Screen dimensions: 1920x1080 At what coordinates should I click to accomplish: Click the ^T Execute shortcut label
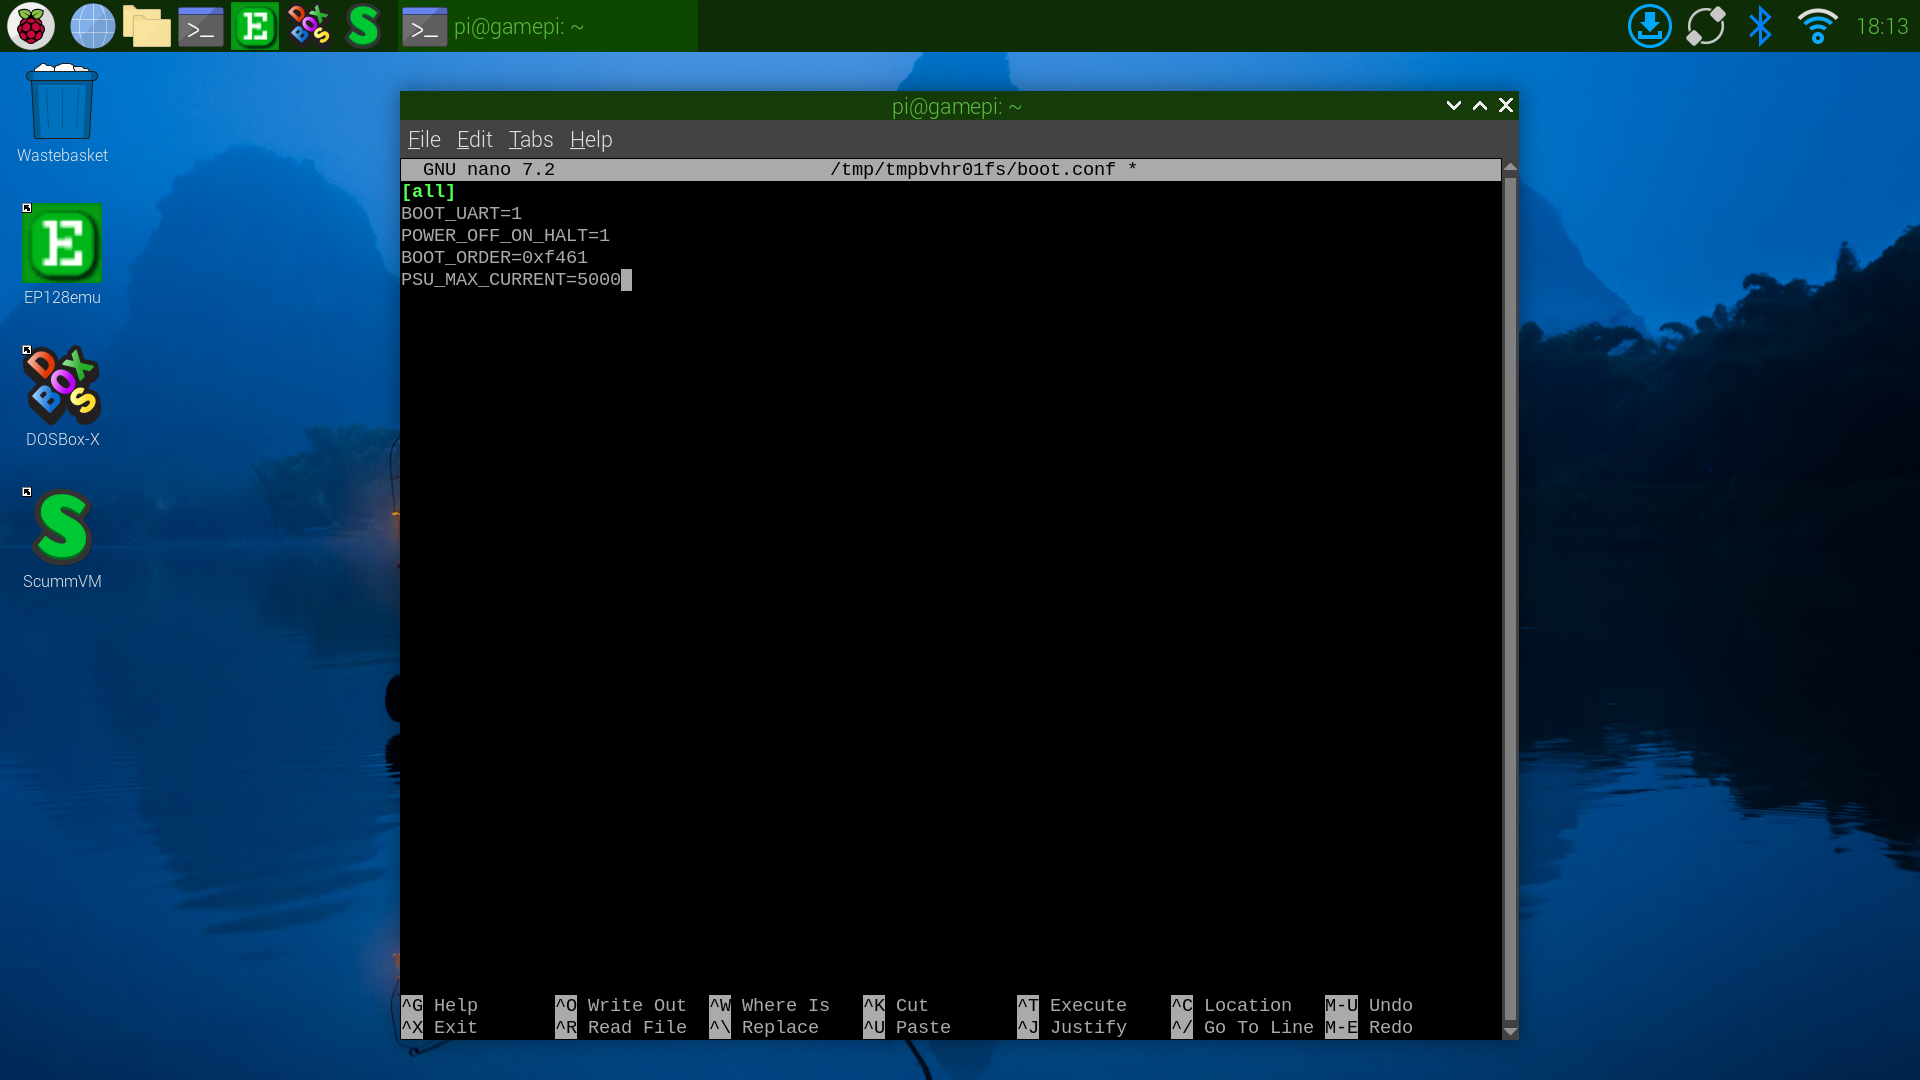[1072, 1005]
